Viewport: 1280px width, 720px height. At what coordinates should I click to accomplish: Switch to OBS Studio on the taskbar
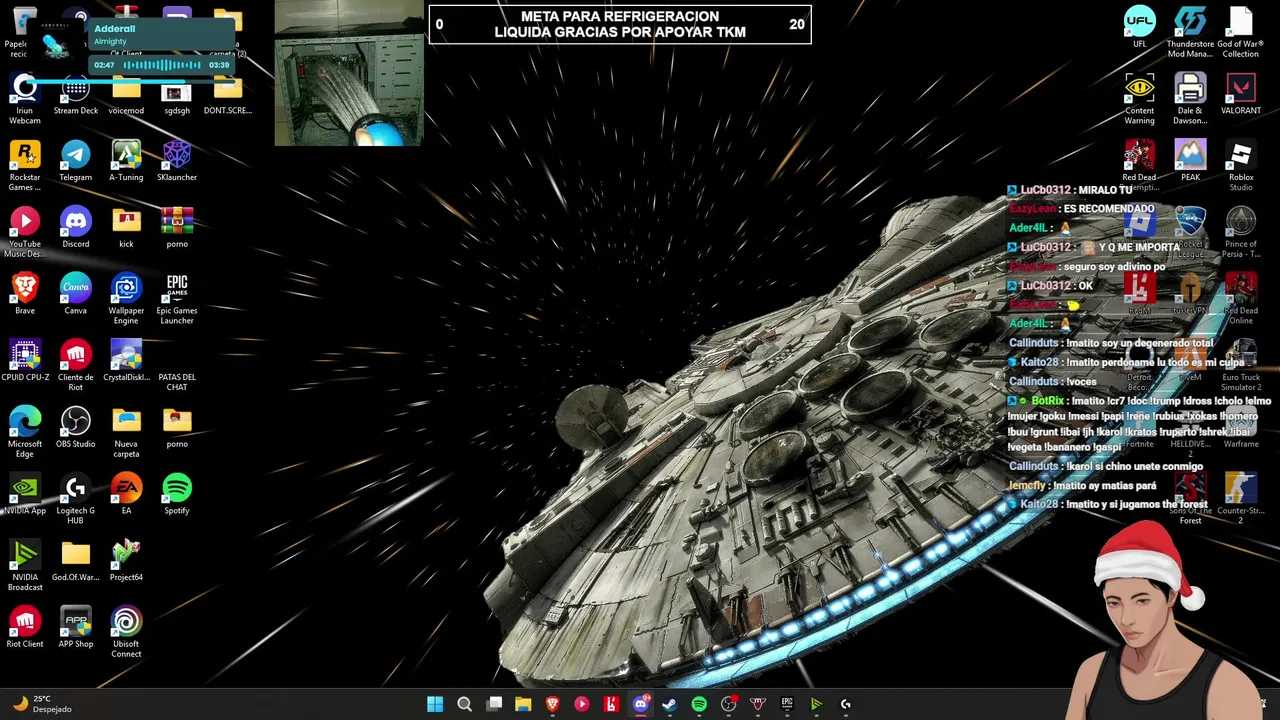click(x=728, y=704)
